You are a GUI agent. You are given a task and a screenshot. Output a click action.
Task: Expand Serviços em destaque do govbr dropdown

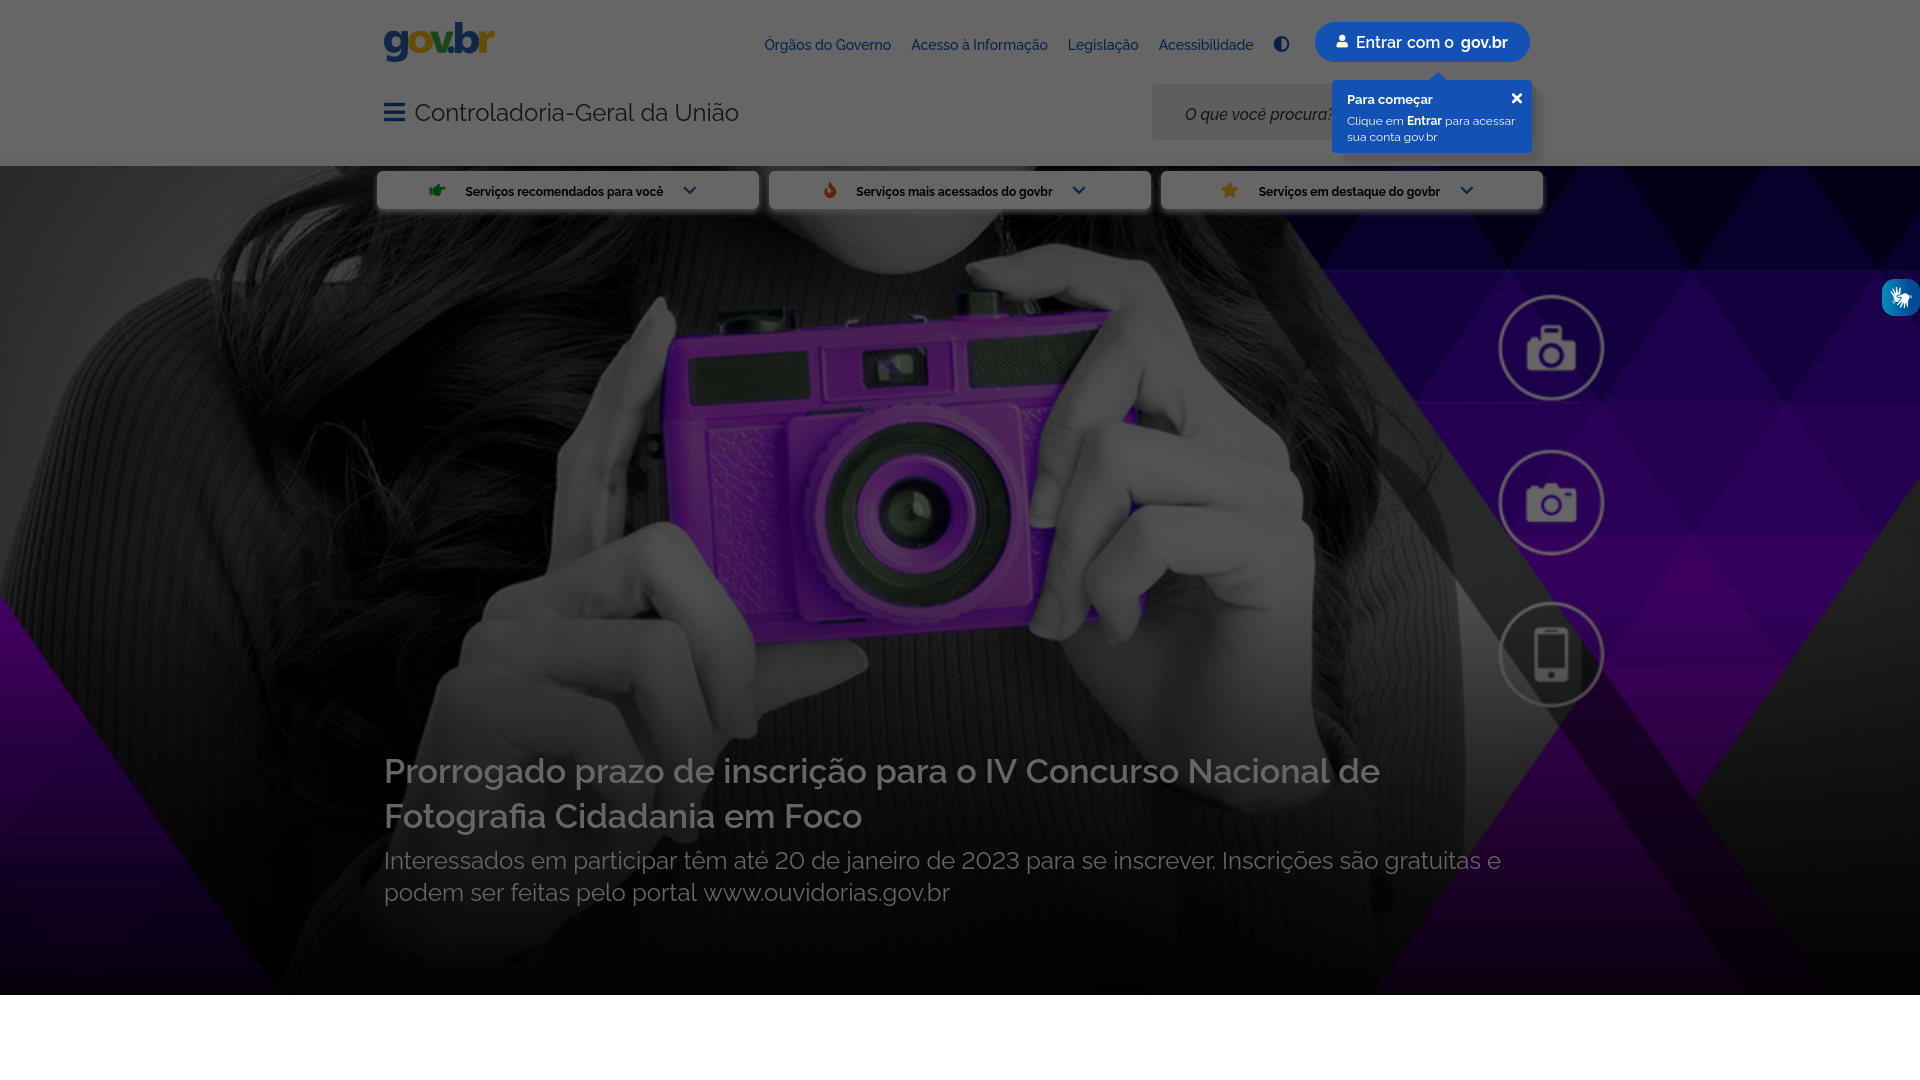coord(1352,190)
